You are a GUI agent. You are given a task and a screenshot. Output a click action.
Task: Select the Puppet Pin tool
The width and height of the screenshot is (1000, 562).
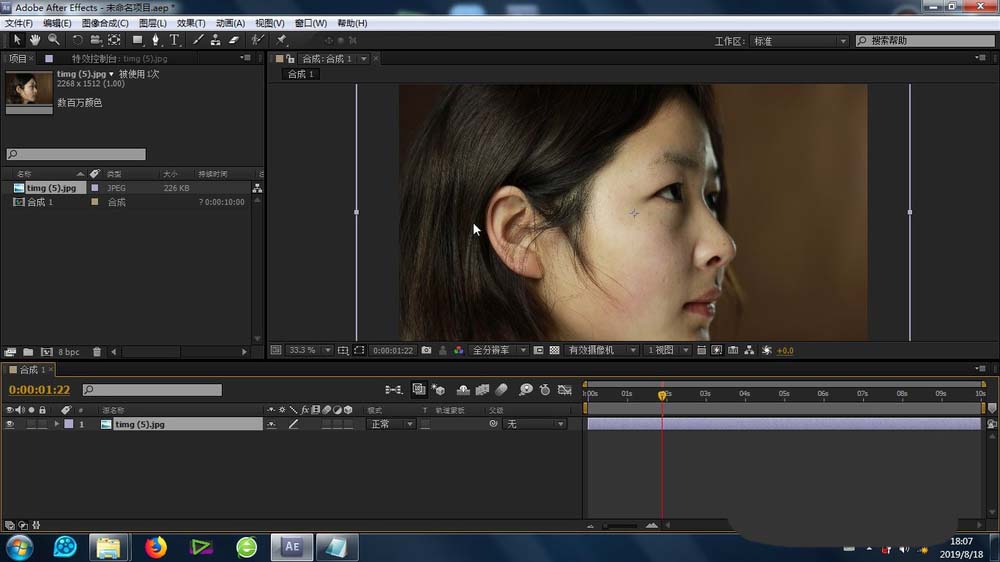281,40
